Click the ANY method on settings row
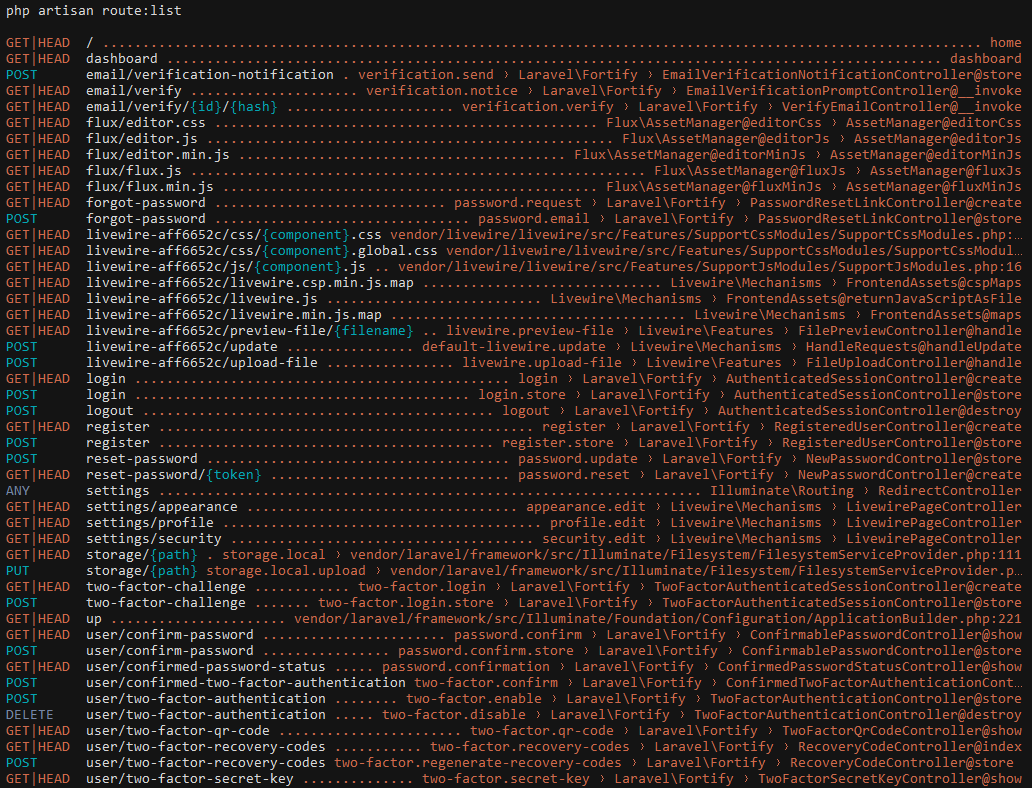The width and height of the screenshot is (1032, 788). pyautogui.click(x=18, y=491)
